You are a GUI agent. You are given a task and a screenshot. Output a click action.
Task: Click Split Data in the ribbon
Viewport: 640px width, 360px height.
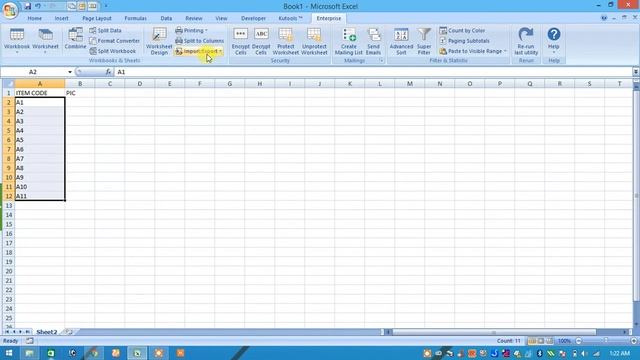point(105,30)
